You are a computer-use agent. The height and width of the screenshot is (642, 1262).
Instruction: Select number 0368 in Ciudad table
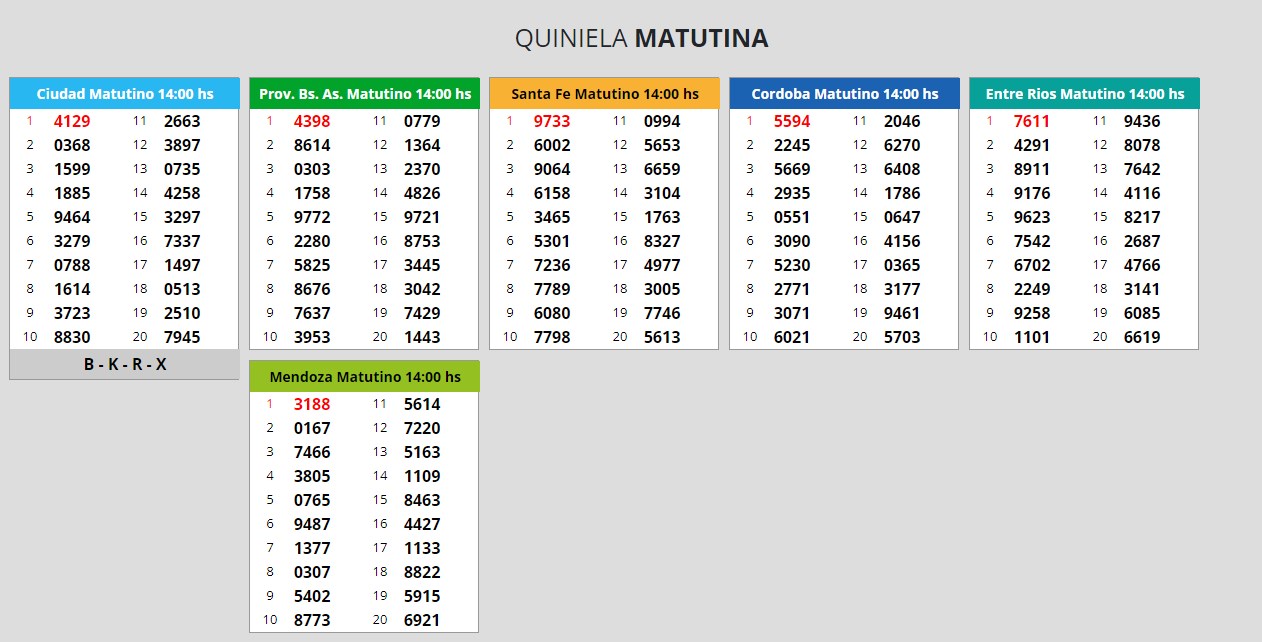[72, 145]
